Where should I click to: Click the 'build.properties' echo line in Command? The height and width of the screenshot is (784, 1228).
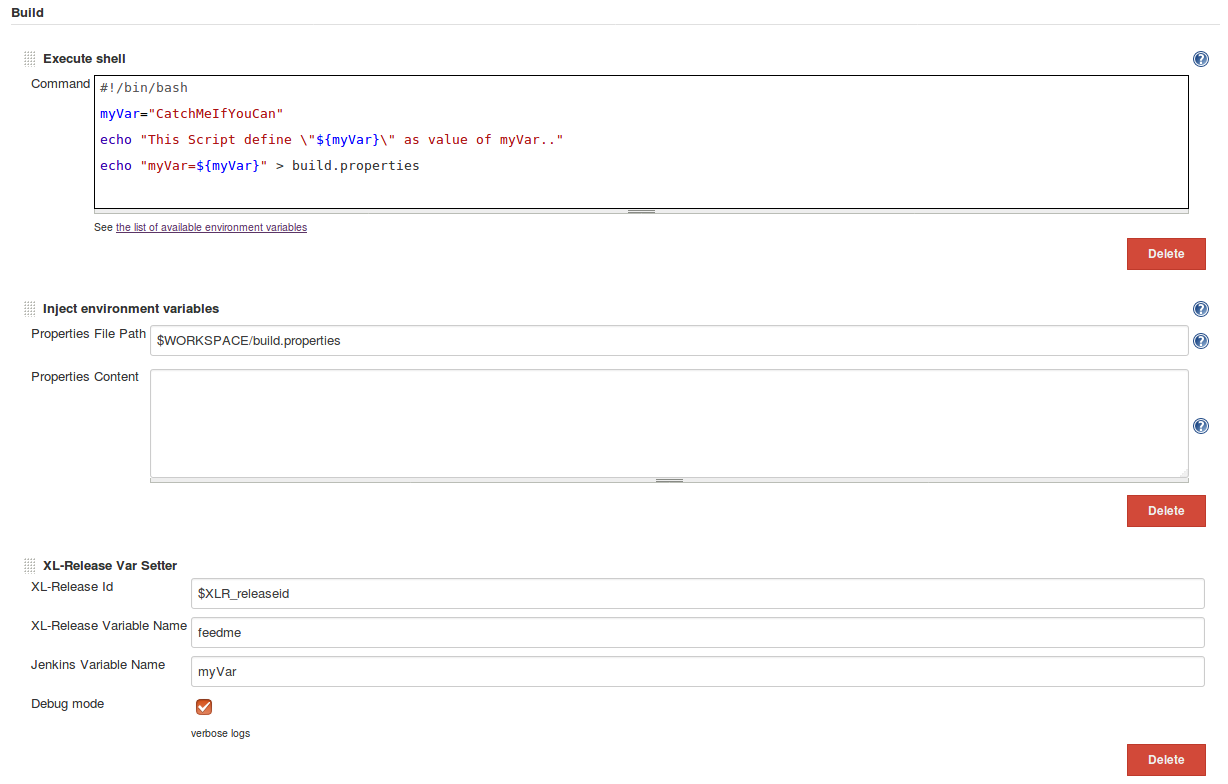click(260, 166)
